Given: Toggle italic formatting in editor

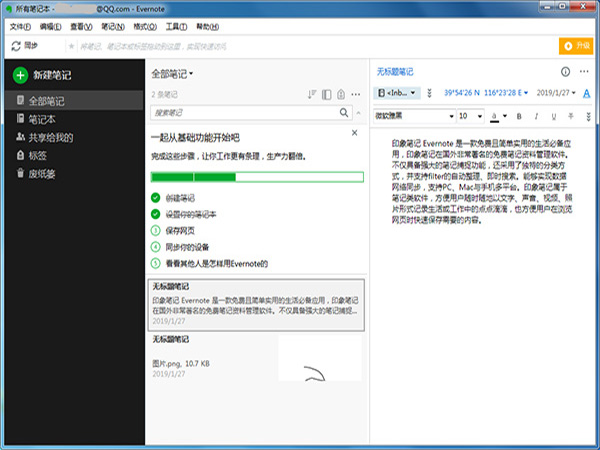Looking at the screenshot, I should [x=536, y=116].
